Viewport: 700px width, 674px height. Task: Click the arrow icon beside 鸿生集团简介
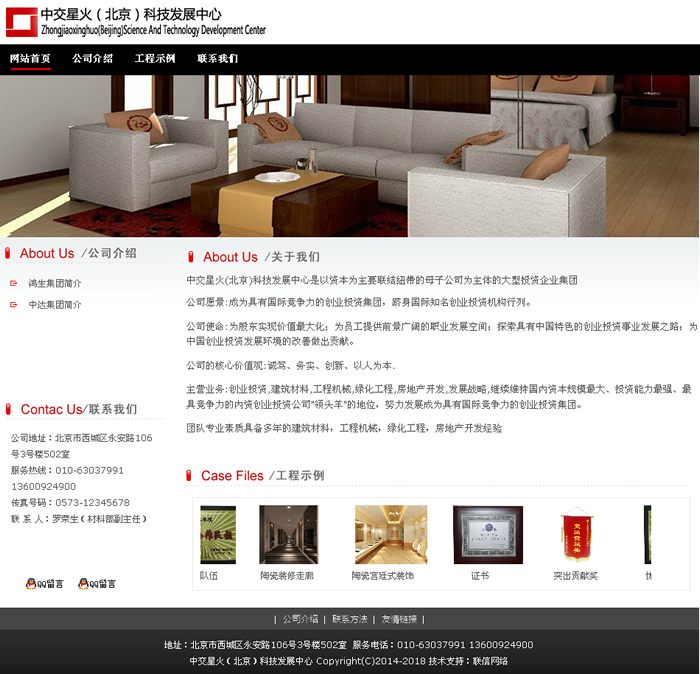tap(14, 283)
